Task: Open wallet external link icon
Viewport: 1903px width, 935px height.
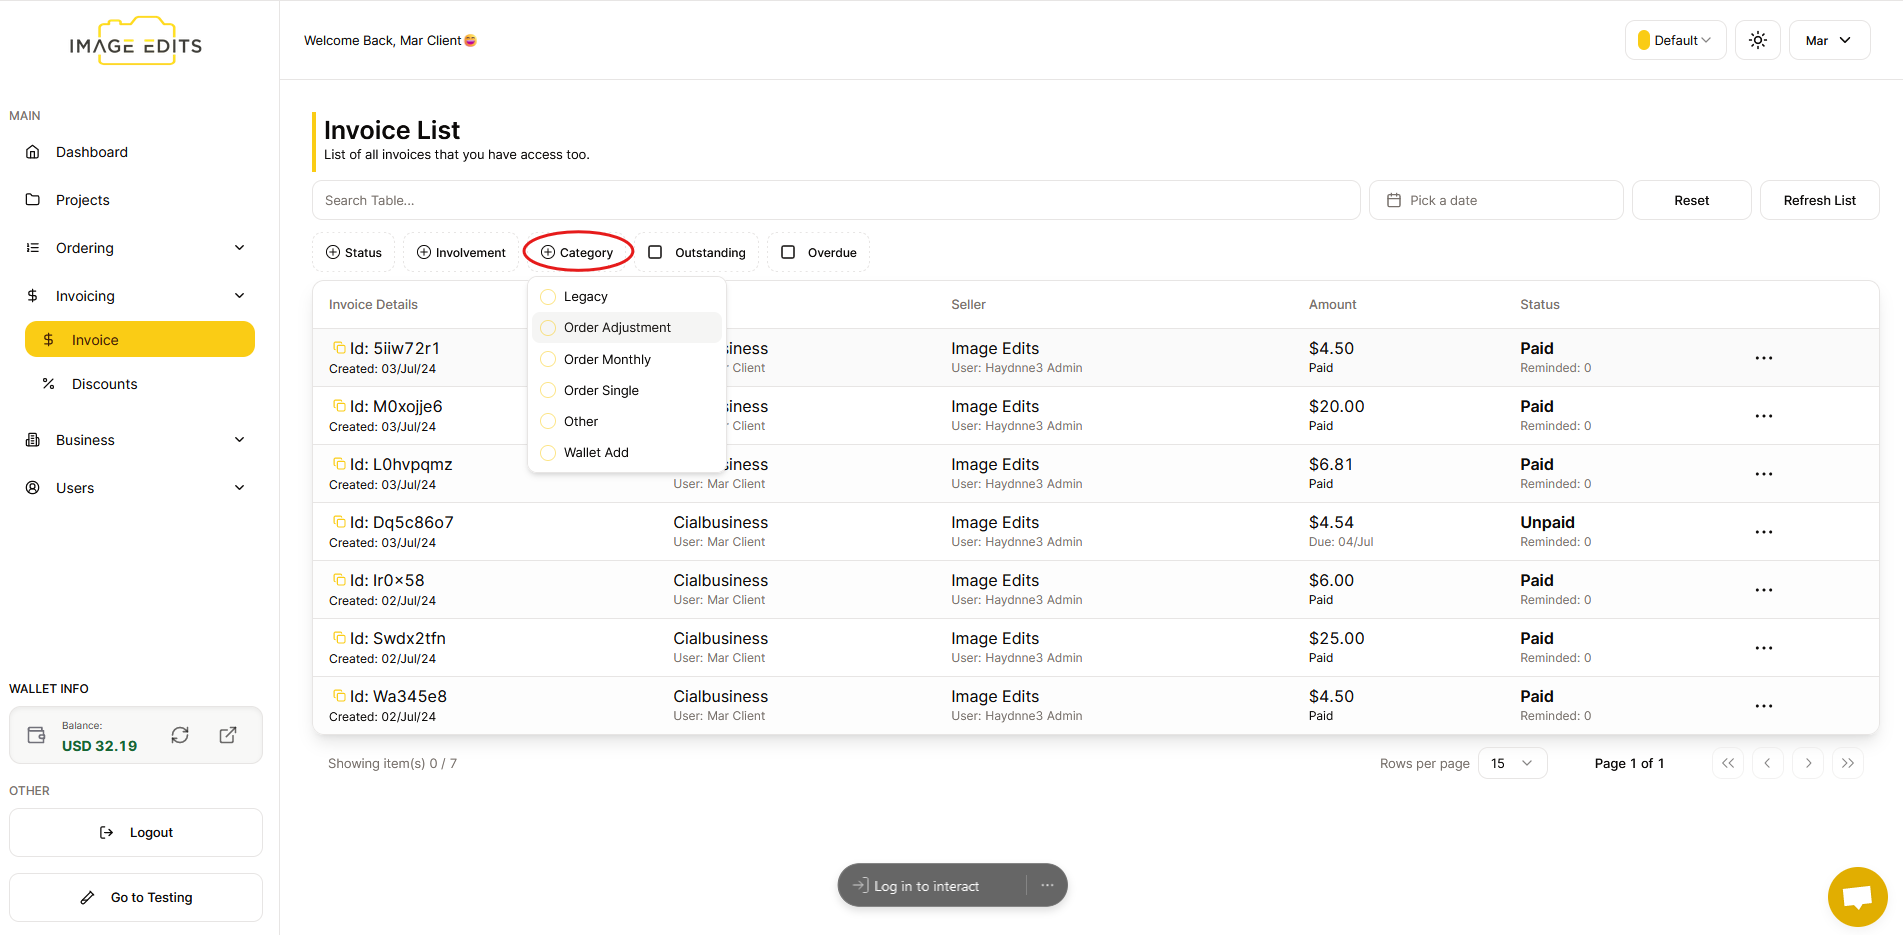Action: click(x=228, y=735)
